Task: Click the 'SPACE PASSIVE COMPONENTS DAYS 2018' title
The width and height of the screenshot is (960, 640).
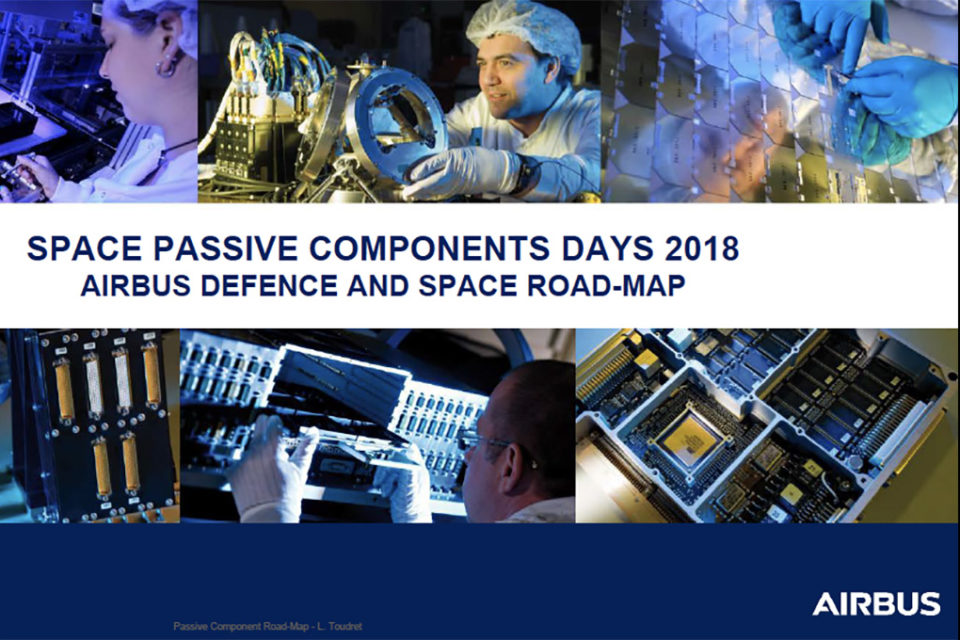Action: click(x=383, y=248)
